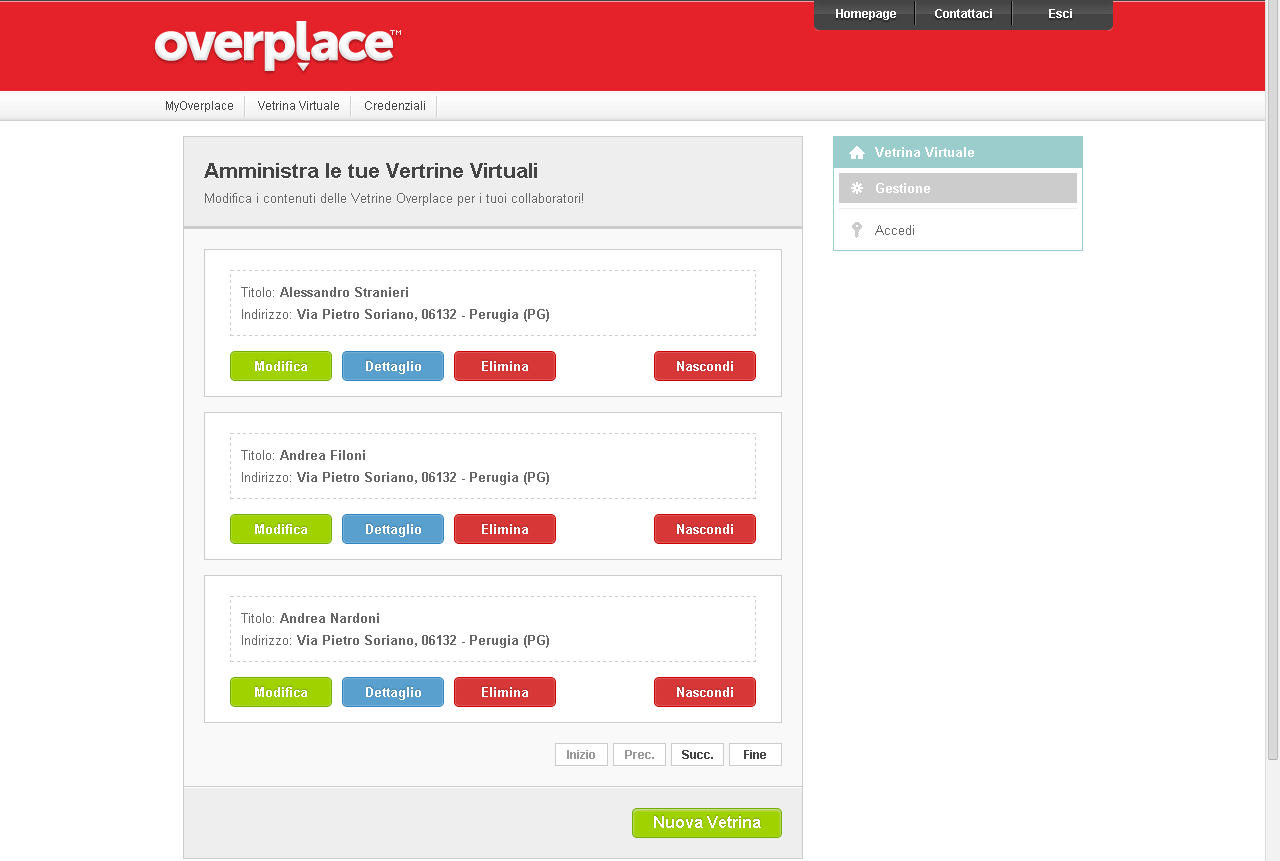Click the gear icon beside Gestione

[x=857, y=188]
